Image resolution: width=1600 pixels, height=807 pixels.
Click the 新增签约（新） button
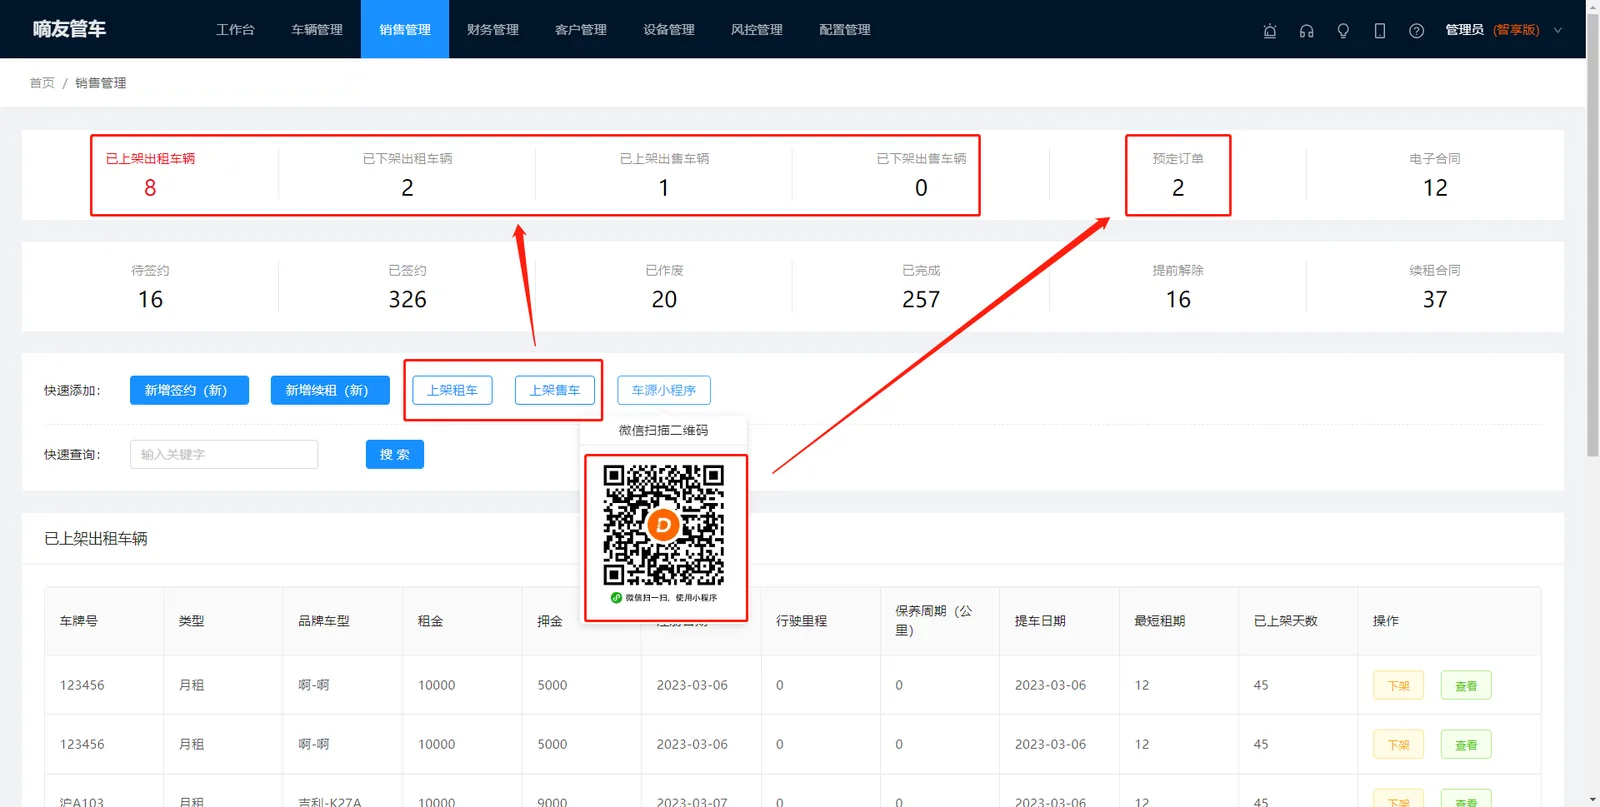(189, 390)
